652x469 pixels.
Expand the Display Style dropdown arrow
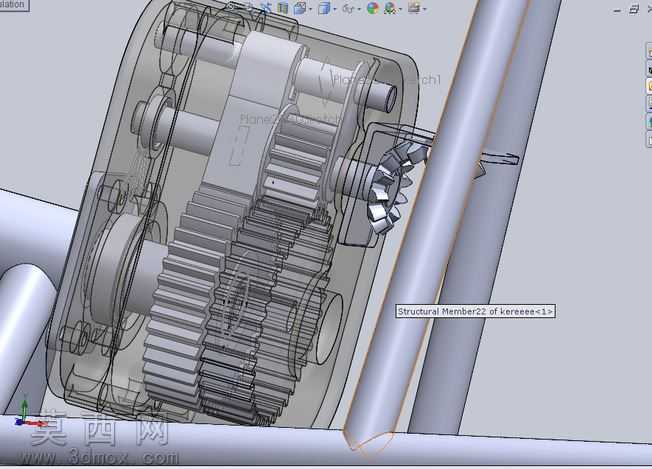tap(335, 9)
